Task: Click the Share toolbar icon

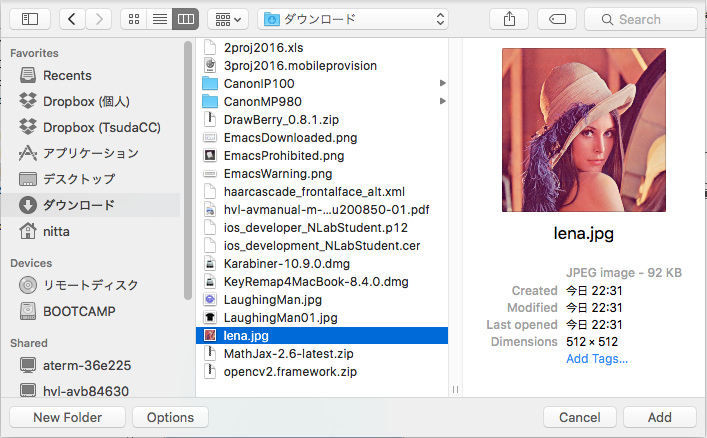Action: 509,18
